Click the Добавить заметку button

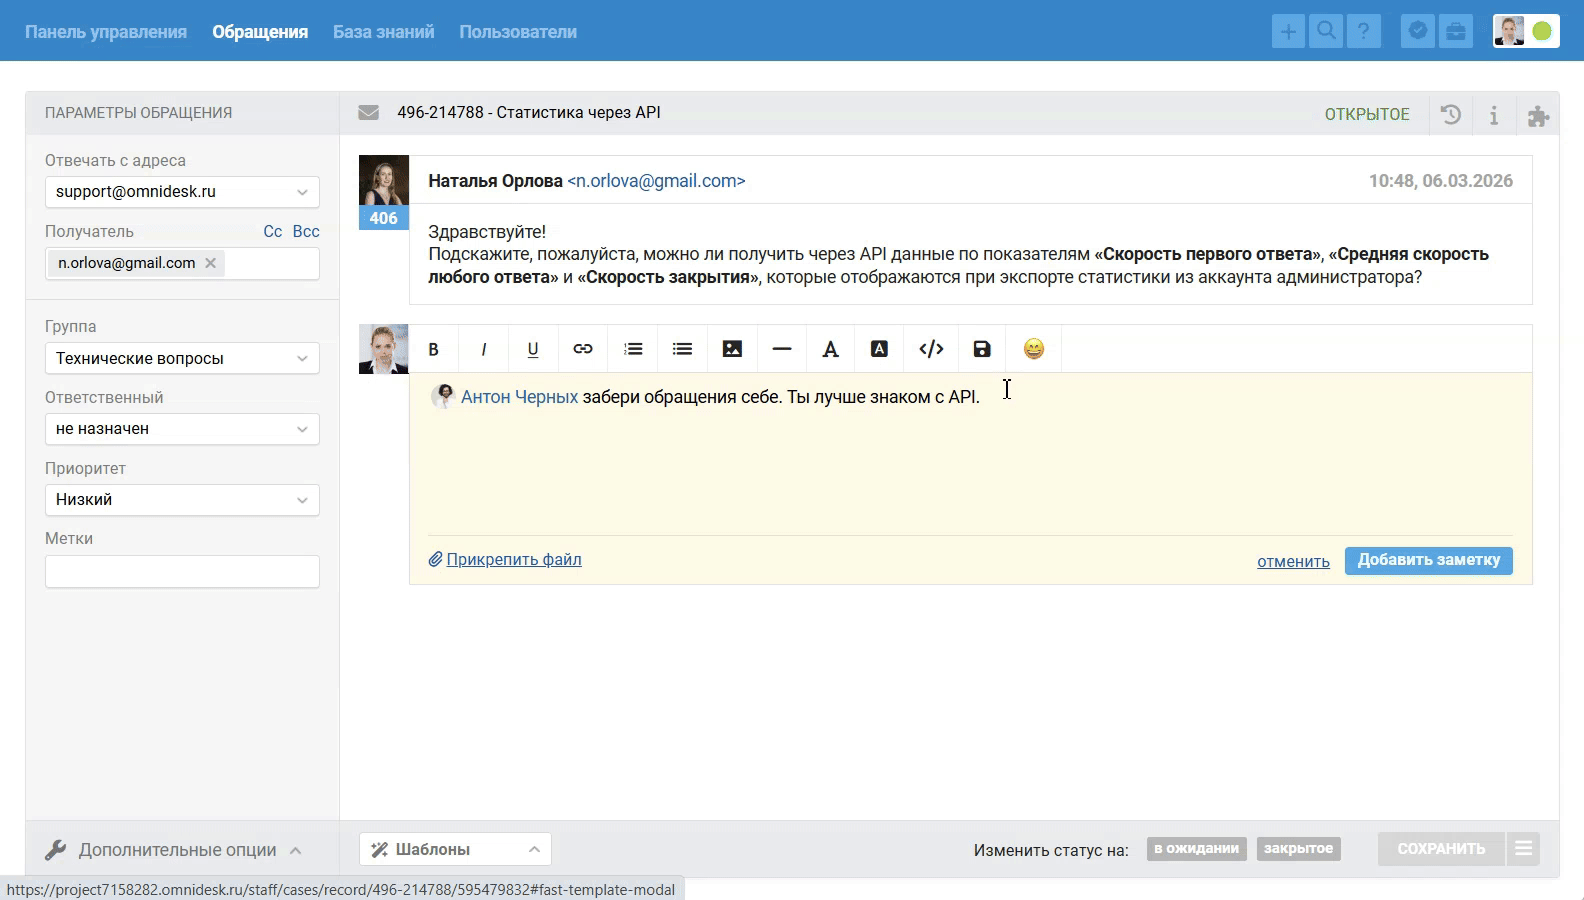click(1428, 560)
